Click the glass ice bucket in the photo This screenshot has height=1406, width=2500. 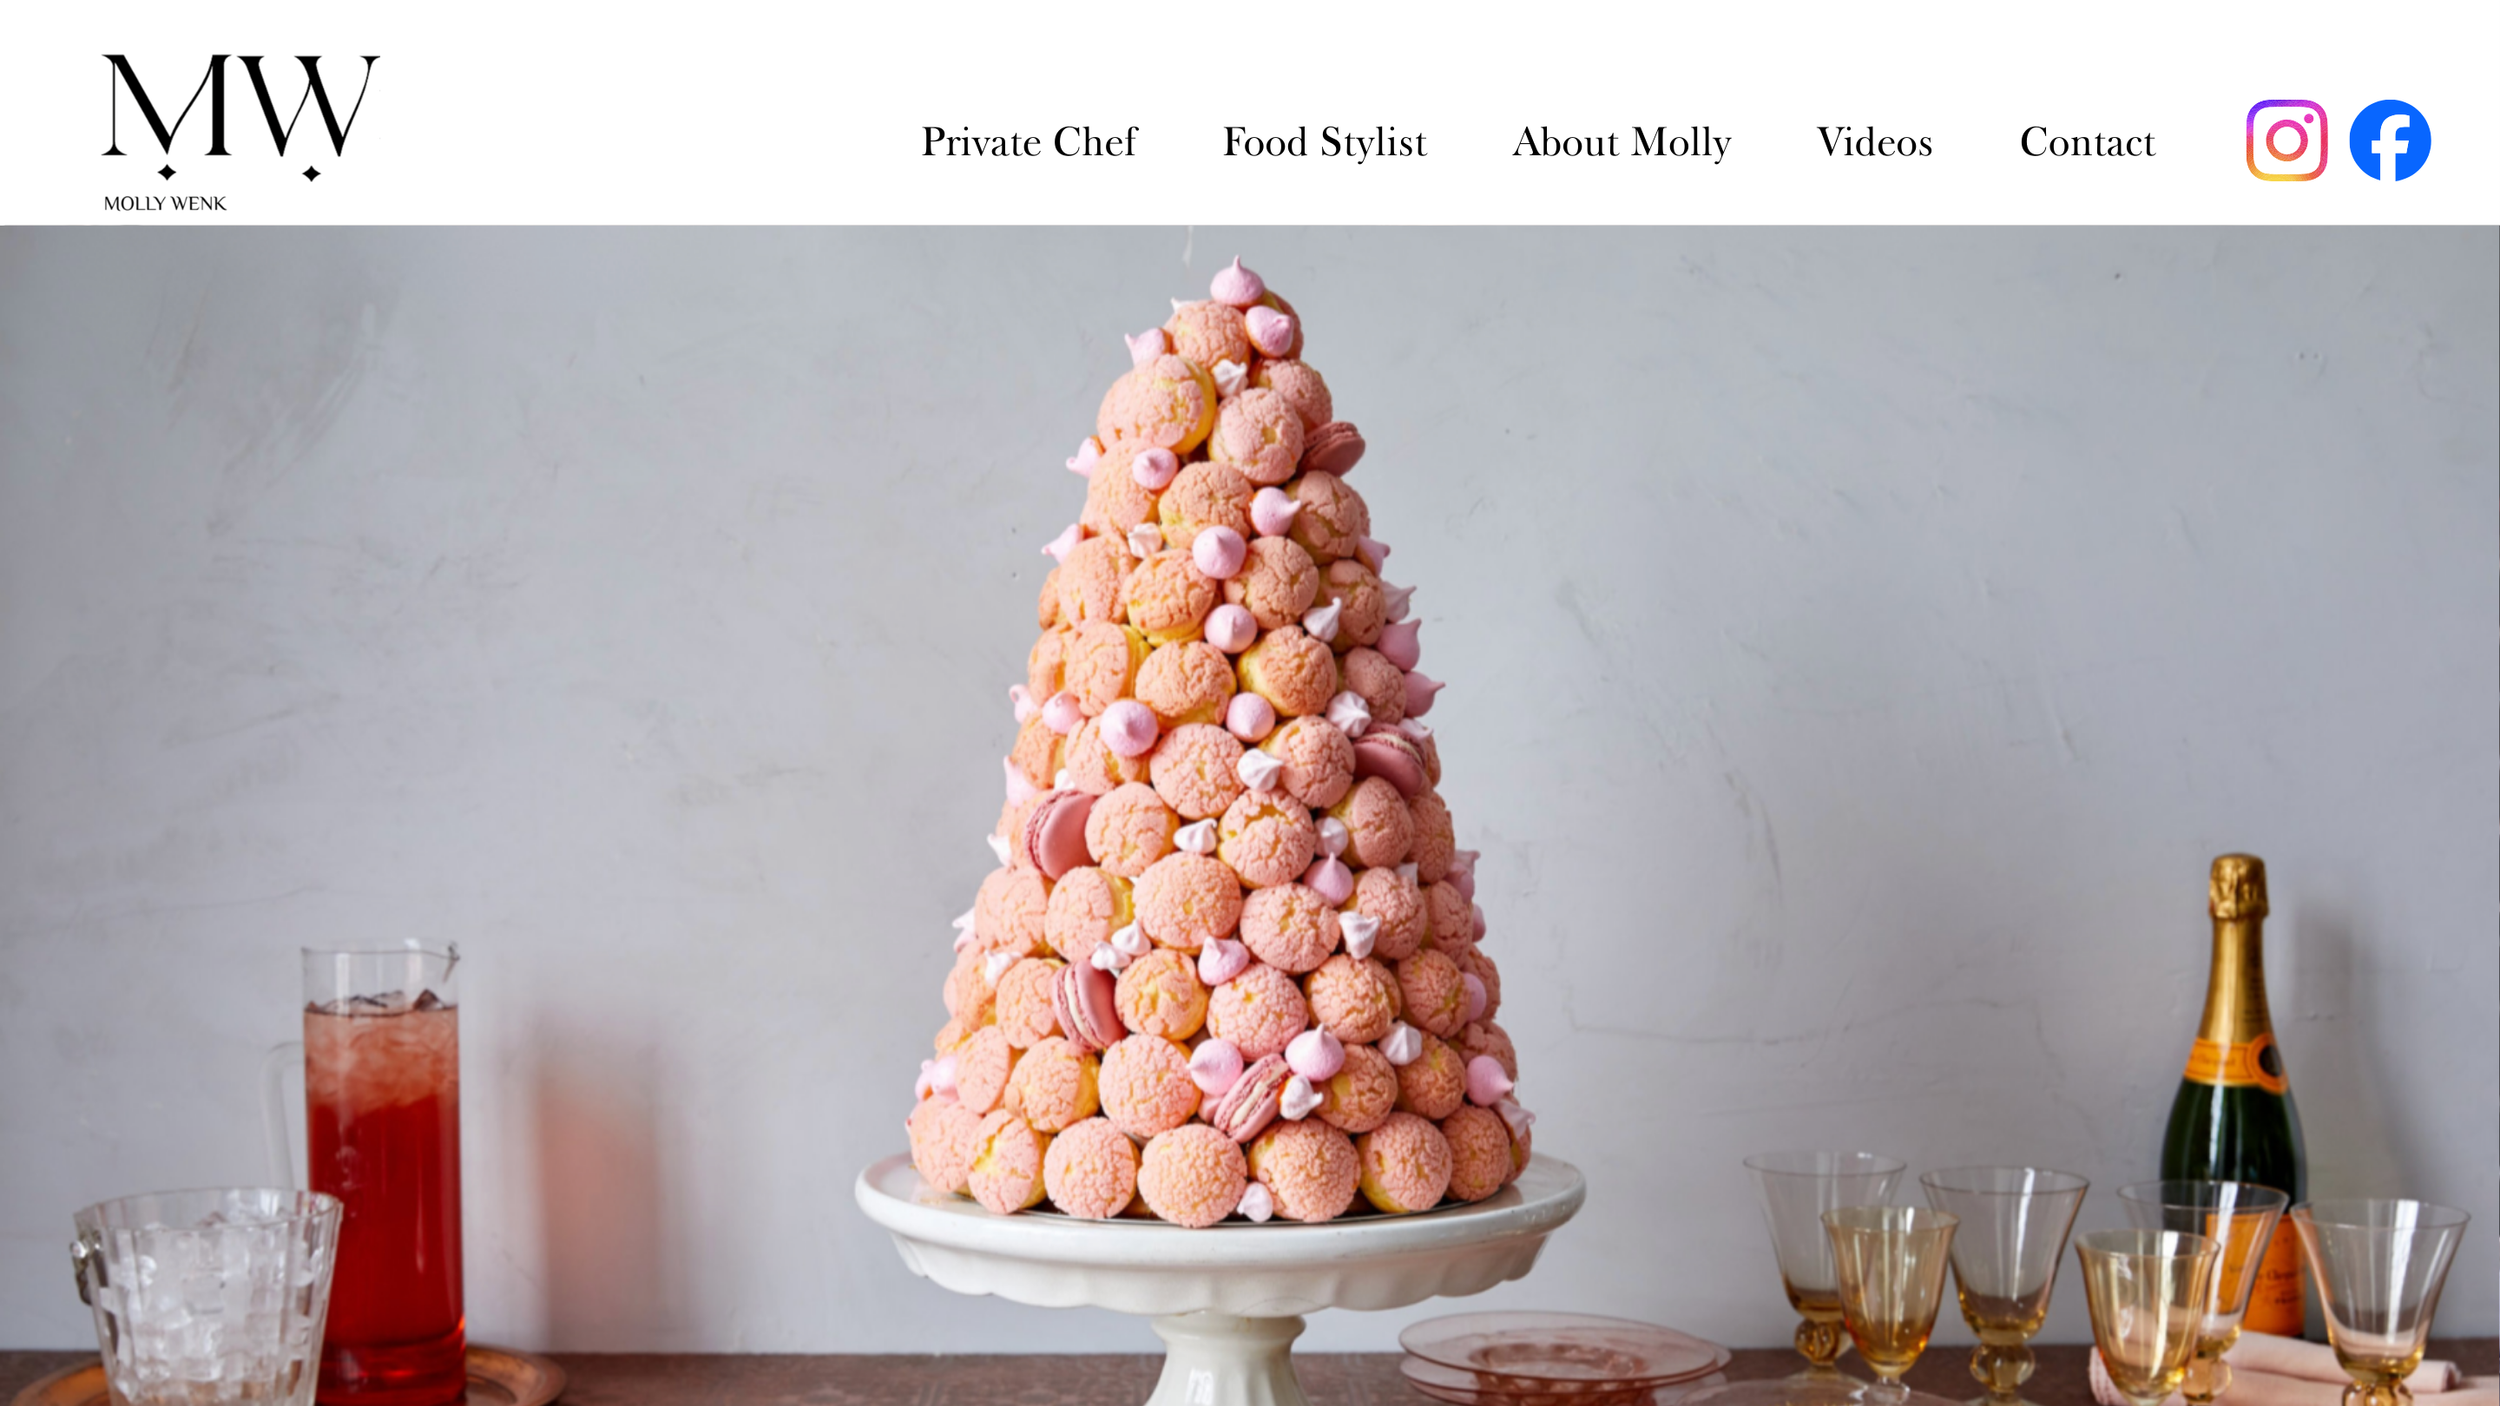(x=207, y=1297)
